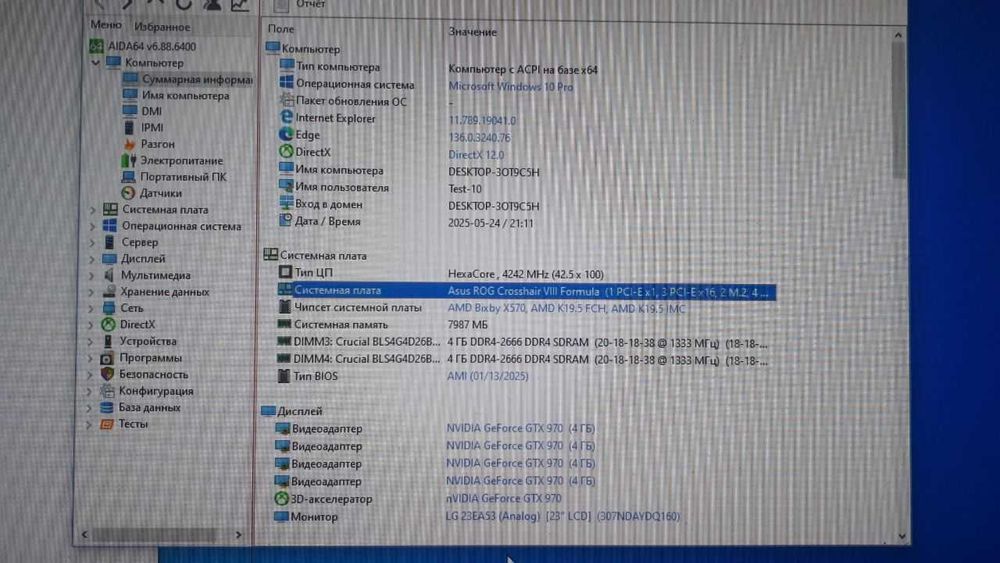Screen dimensions: 1000x563
Task: Click the Поле column header
Action: click(281, 29)
